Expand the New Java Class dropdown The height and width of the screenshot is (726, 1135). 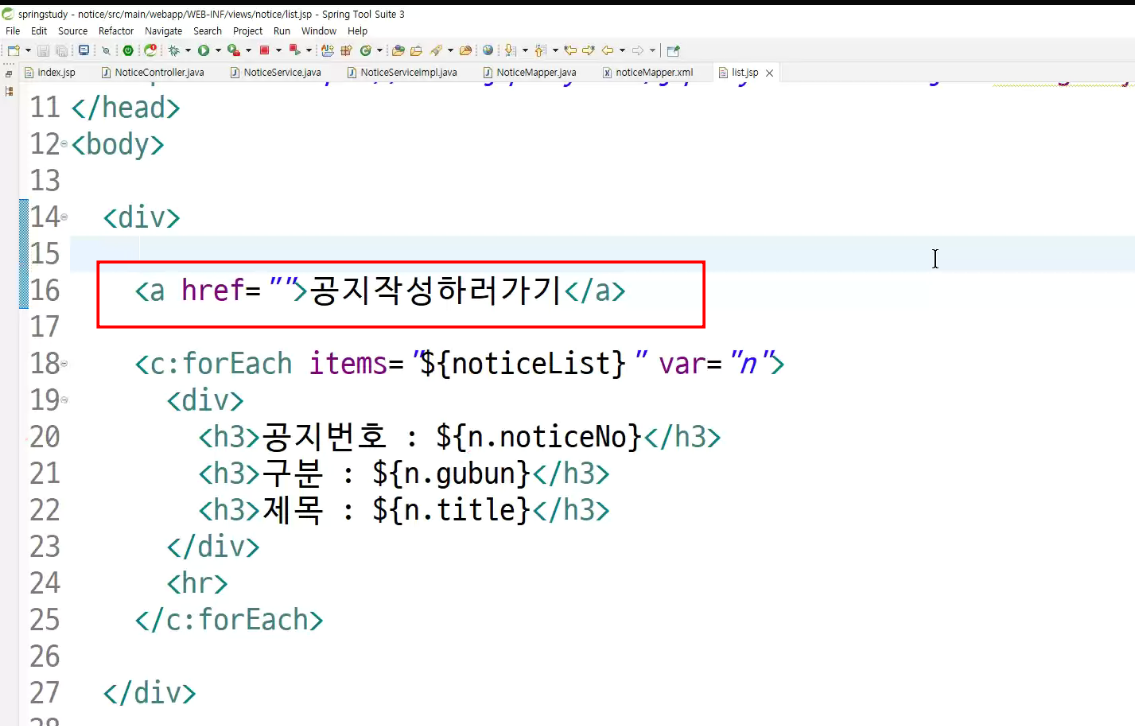click(379, 51)
